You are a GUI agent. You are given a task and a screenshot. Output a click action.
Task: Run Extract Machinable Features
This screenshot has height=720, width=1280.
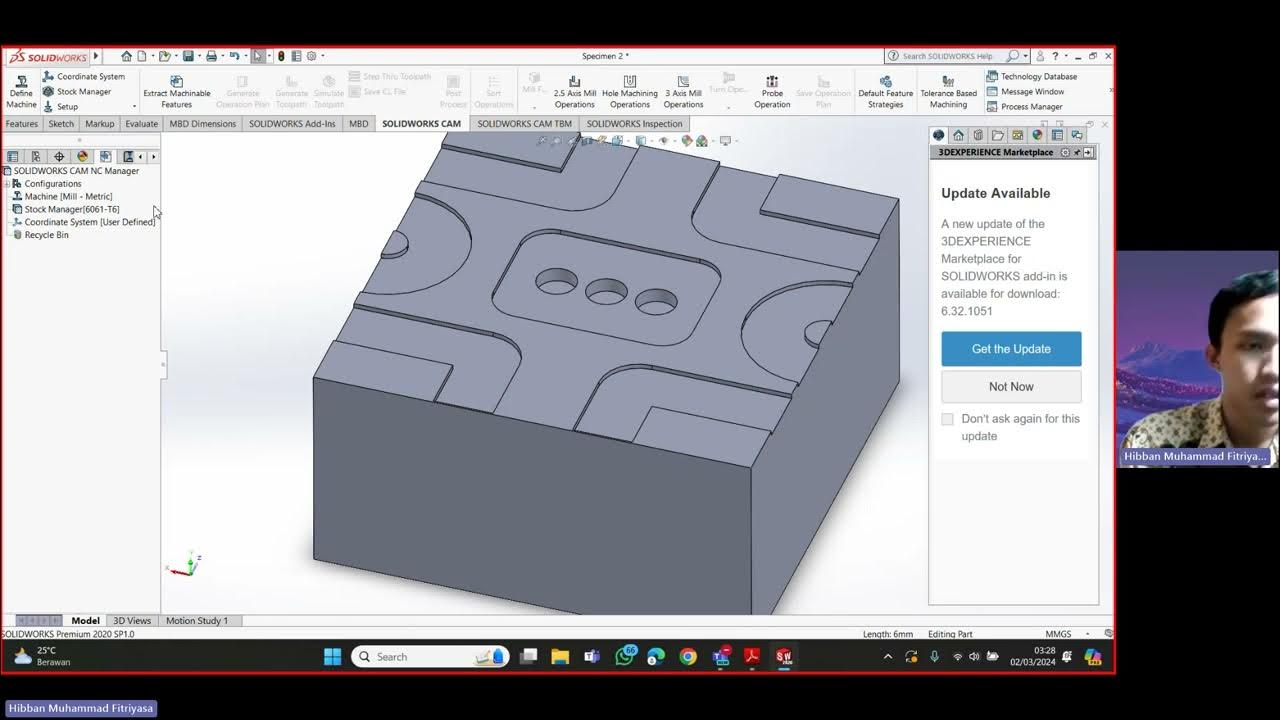[x=177, y=91]
